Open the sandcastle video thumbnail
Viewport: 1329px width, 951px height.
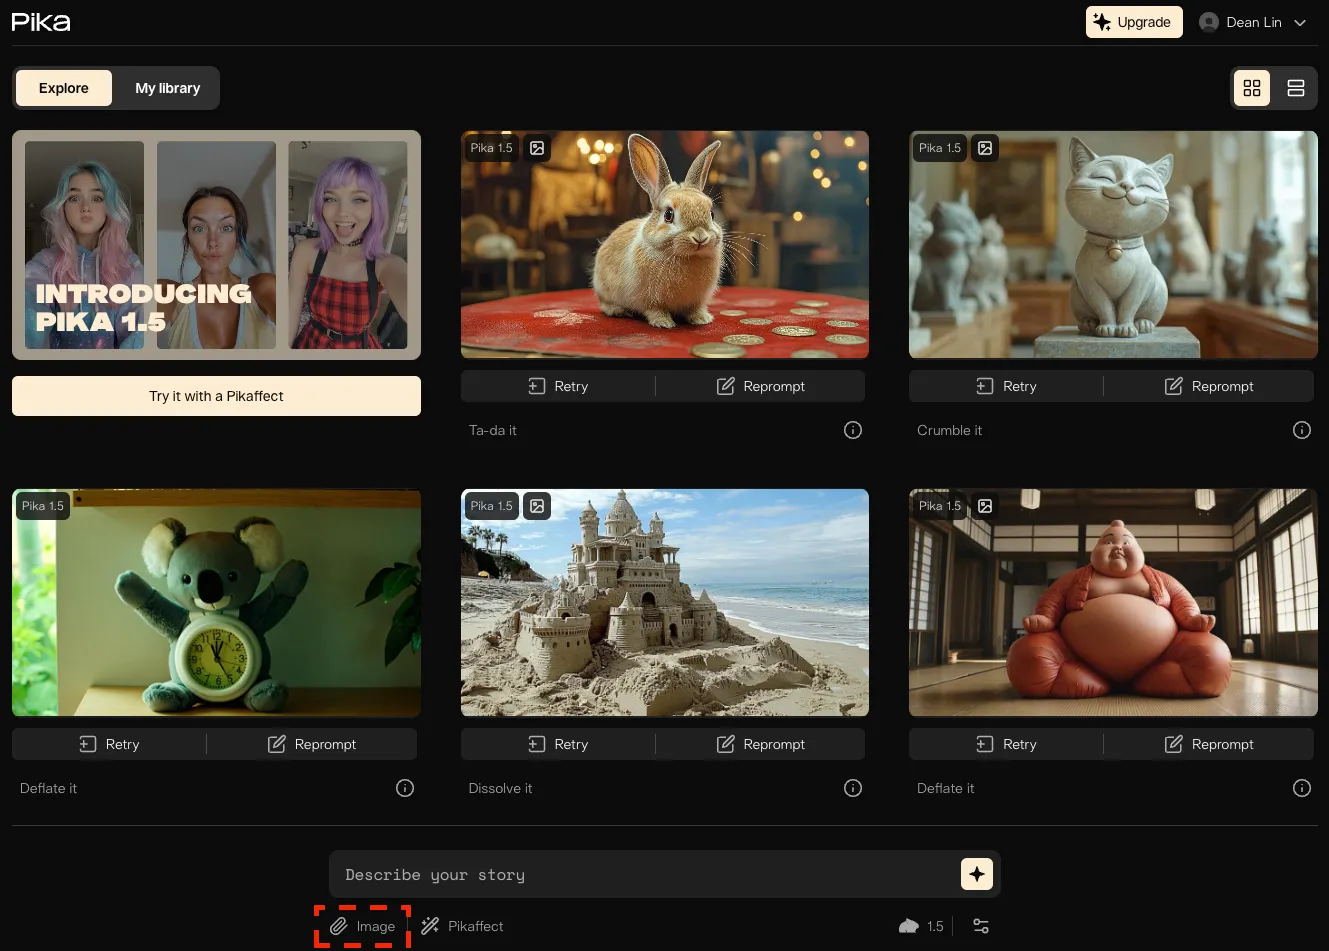point(665,603)
